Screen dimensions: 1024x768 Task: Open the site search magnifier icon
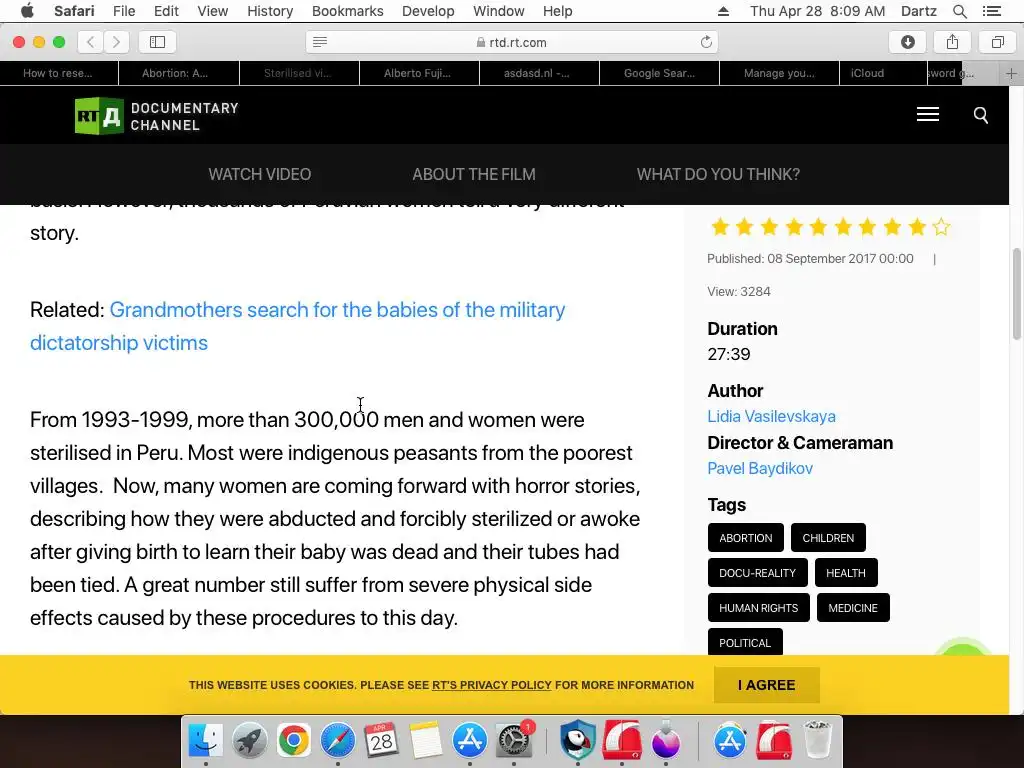point(980,116)
